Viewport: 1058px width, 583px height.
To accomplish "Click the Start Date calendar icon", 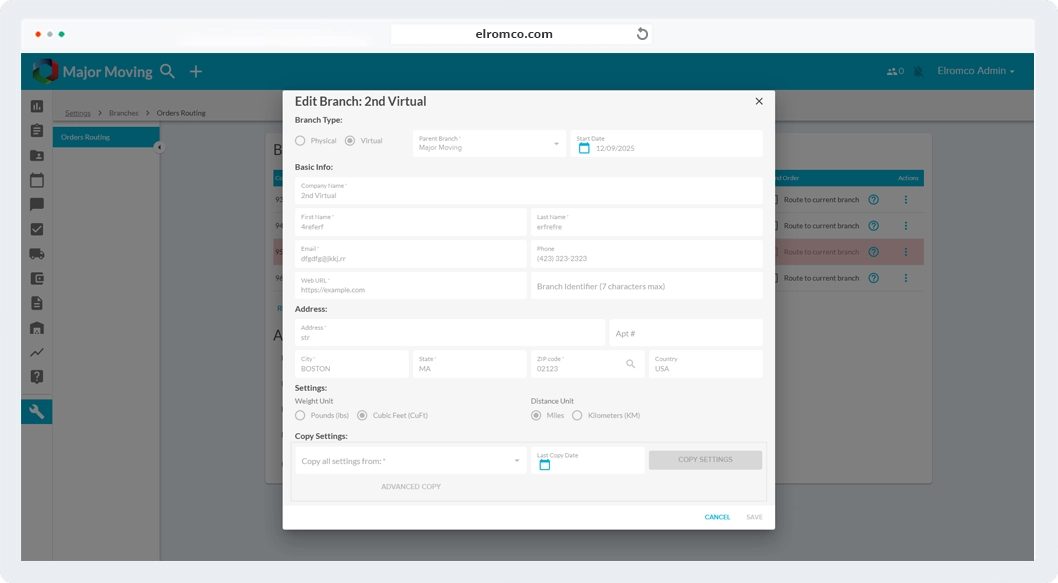I will coord(584,148).
